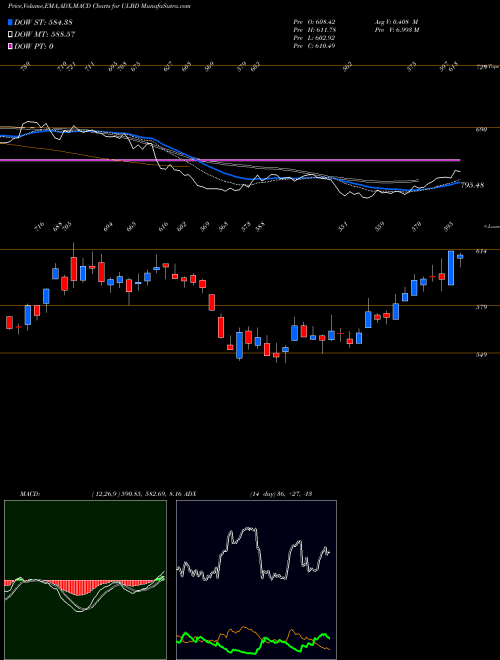Click the 614 price level label
This screenshot has width=500, height=660.
(481, 251)
